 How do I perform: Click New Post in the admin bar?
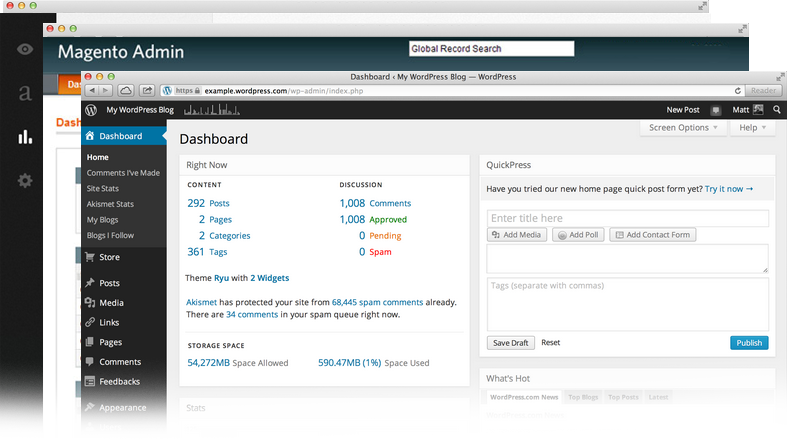coord(683,109)
